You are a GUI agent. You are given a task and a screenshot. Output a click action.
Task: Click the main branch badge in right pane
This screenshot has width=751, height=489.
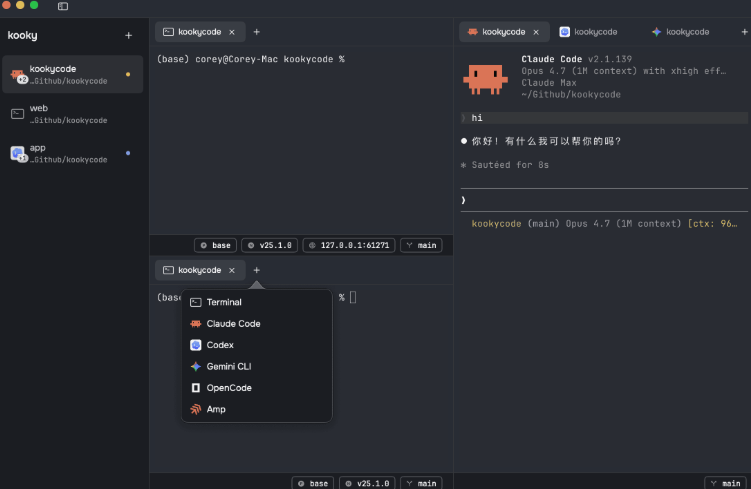[x=726, y=483]
